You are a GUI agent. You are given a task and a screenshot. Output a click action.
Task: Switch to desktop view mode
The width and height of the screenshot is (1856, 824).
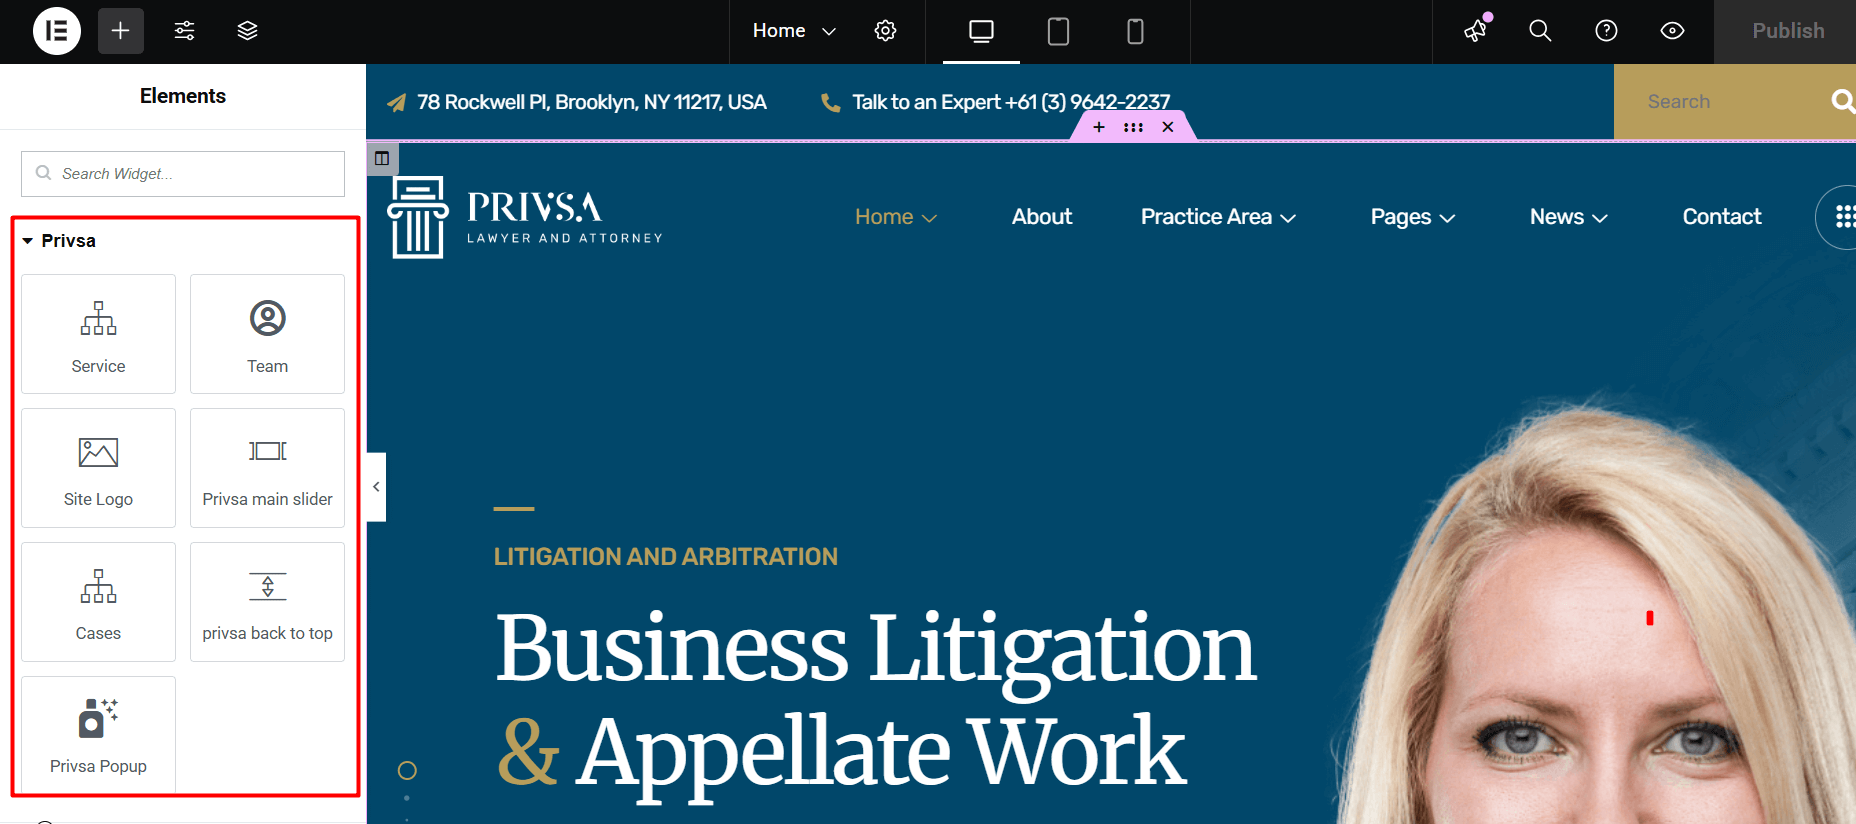(981, 31)
